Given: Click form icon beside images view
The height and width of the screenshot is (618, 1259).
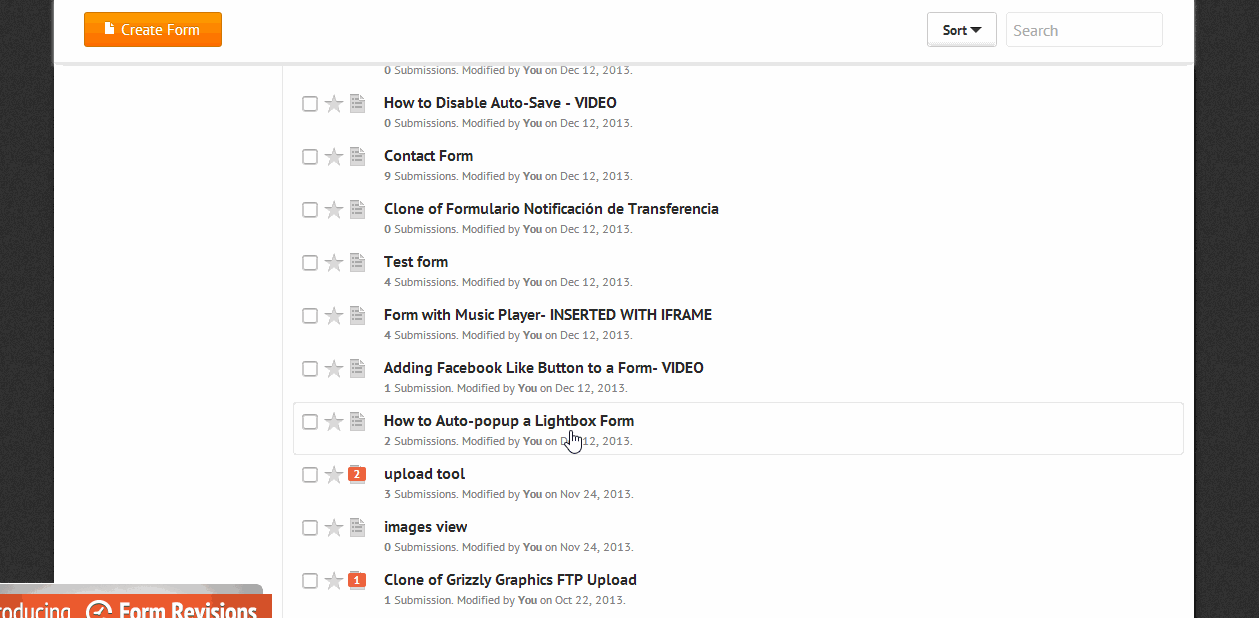Looking at the screenshot, I should coord(357,527).
